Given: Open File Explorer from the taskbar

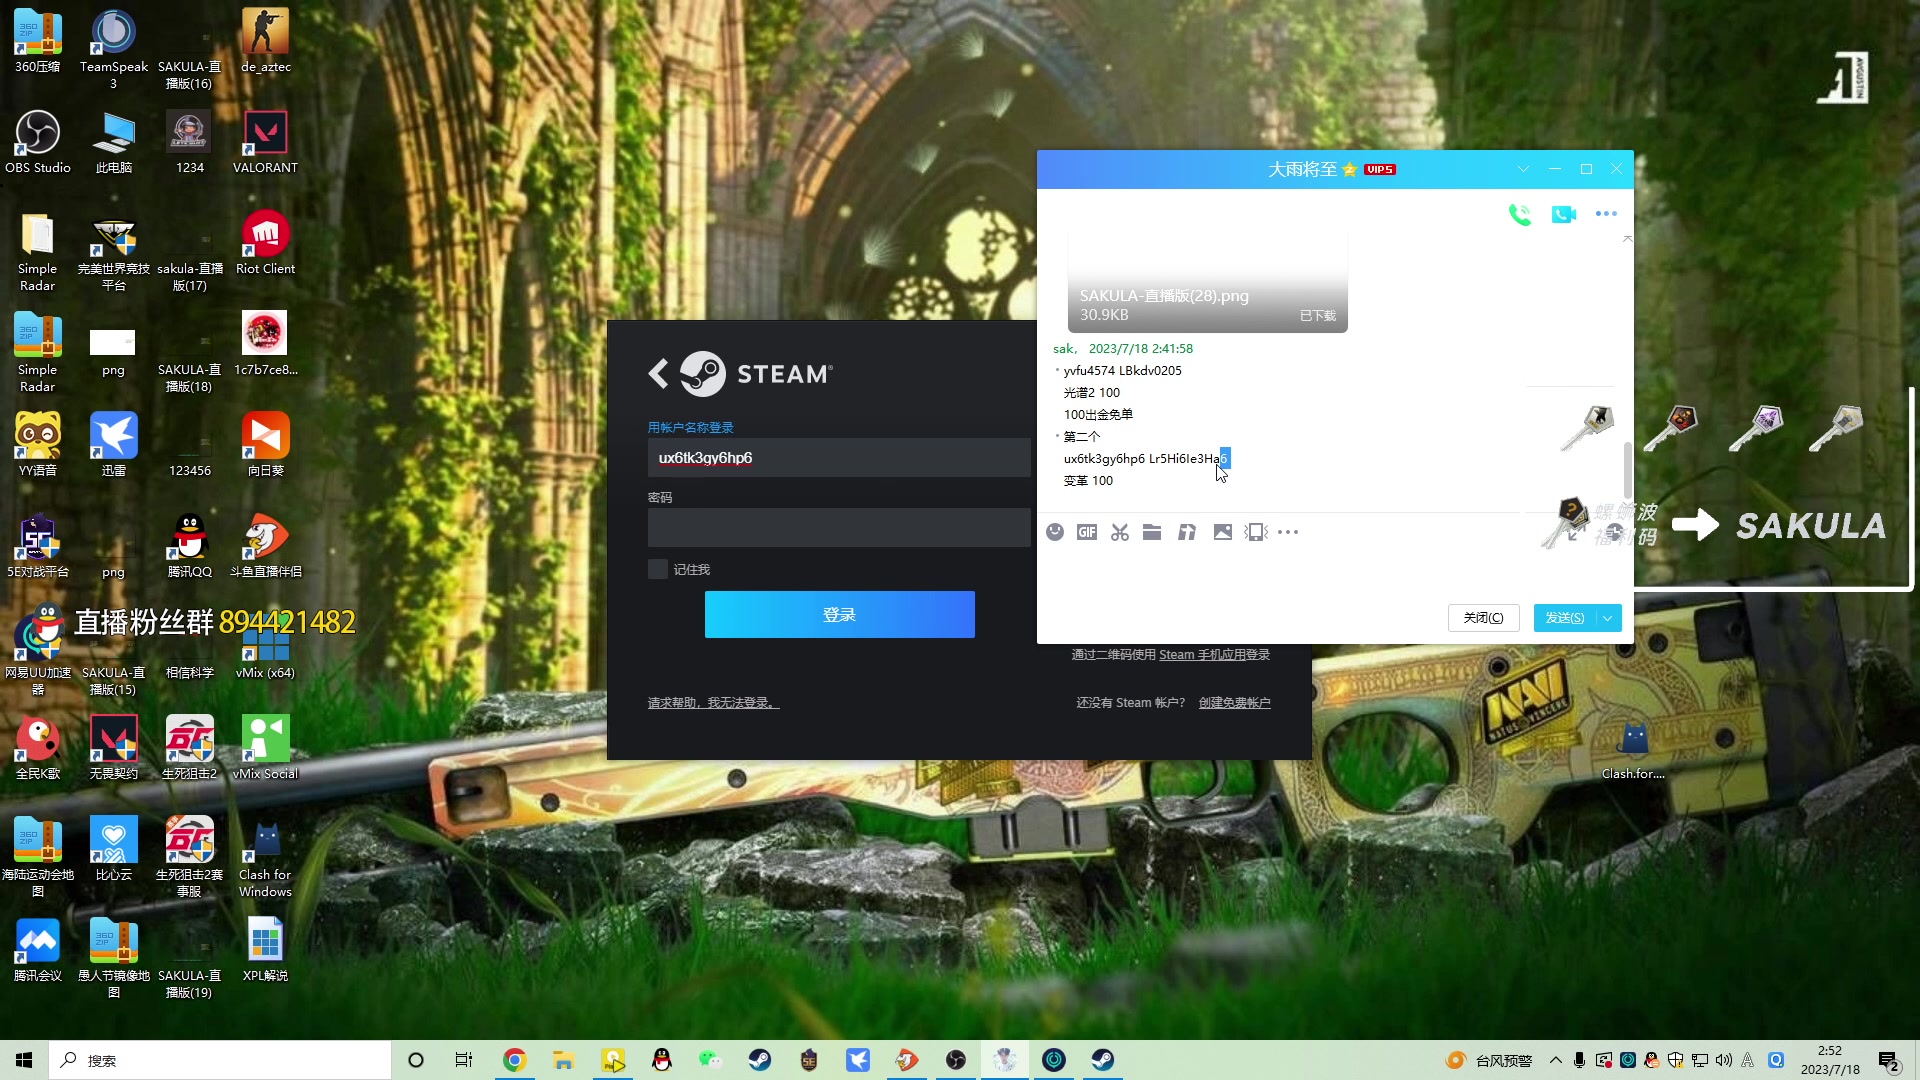Looking at the screenshot, I should coord(563,1060).
